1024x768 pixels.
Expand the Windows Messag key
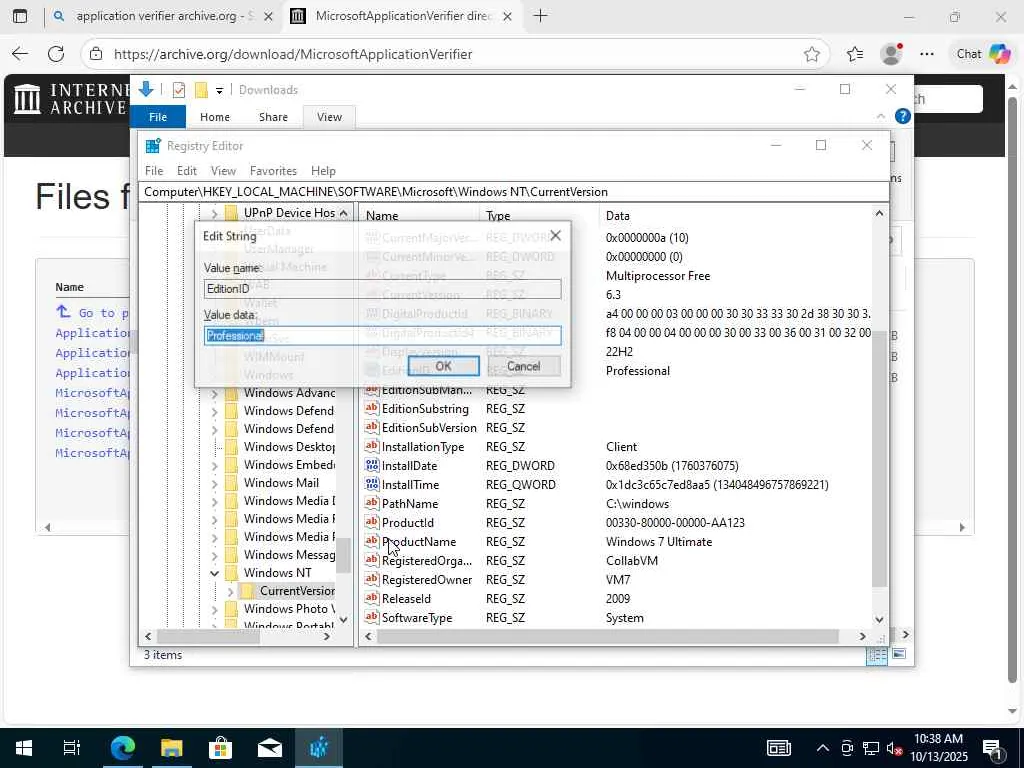point(214,555)
